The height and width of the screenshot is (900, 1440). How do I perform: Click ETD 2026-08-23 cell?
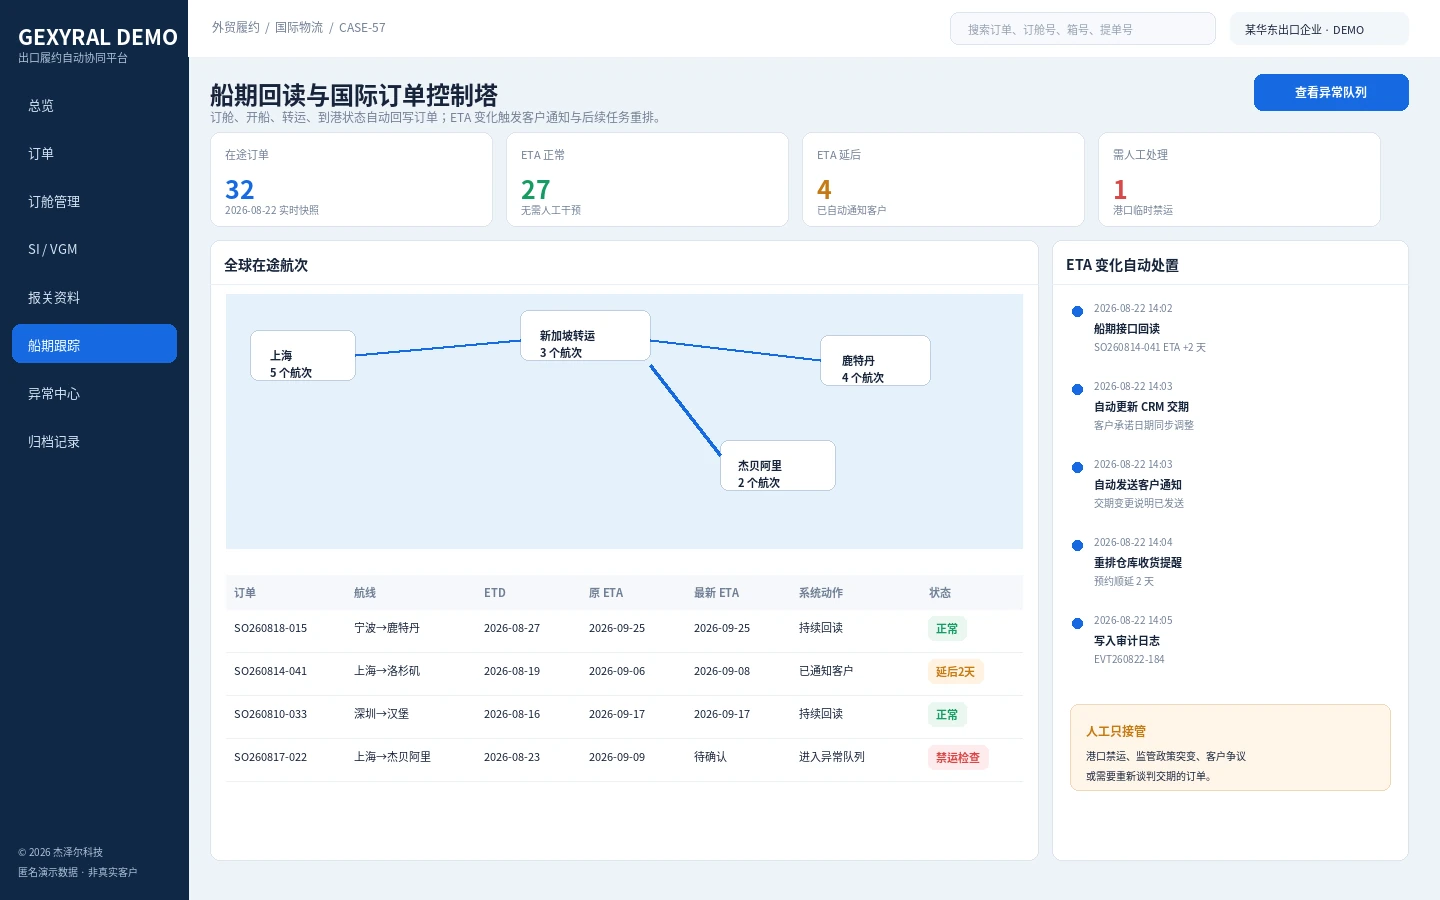[512, 757]
